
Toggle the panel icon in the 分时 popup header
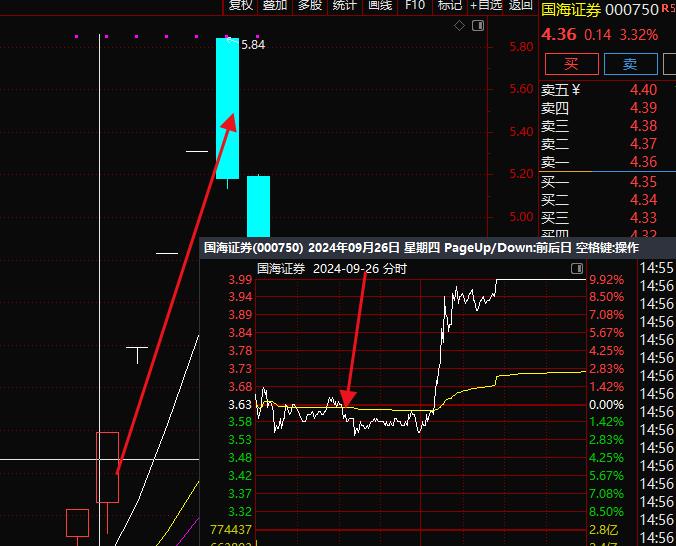point(577,269)
